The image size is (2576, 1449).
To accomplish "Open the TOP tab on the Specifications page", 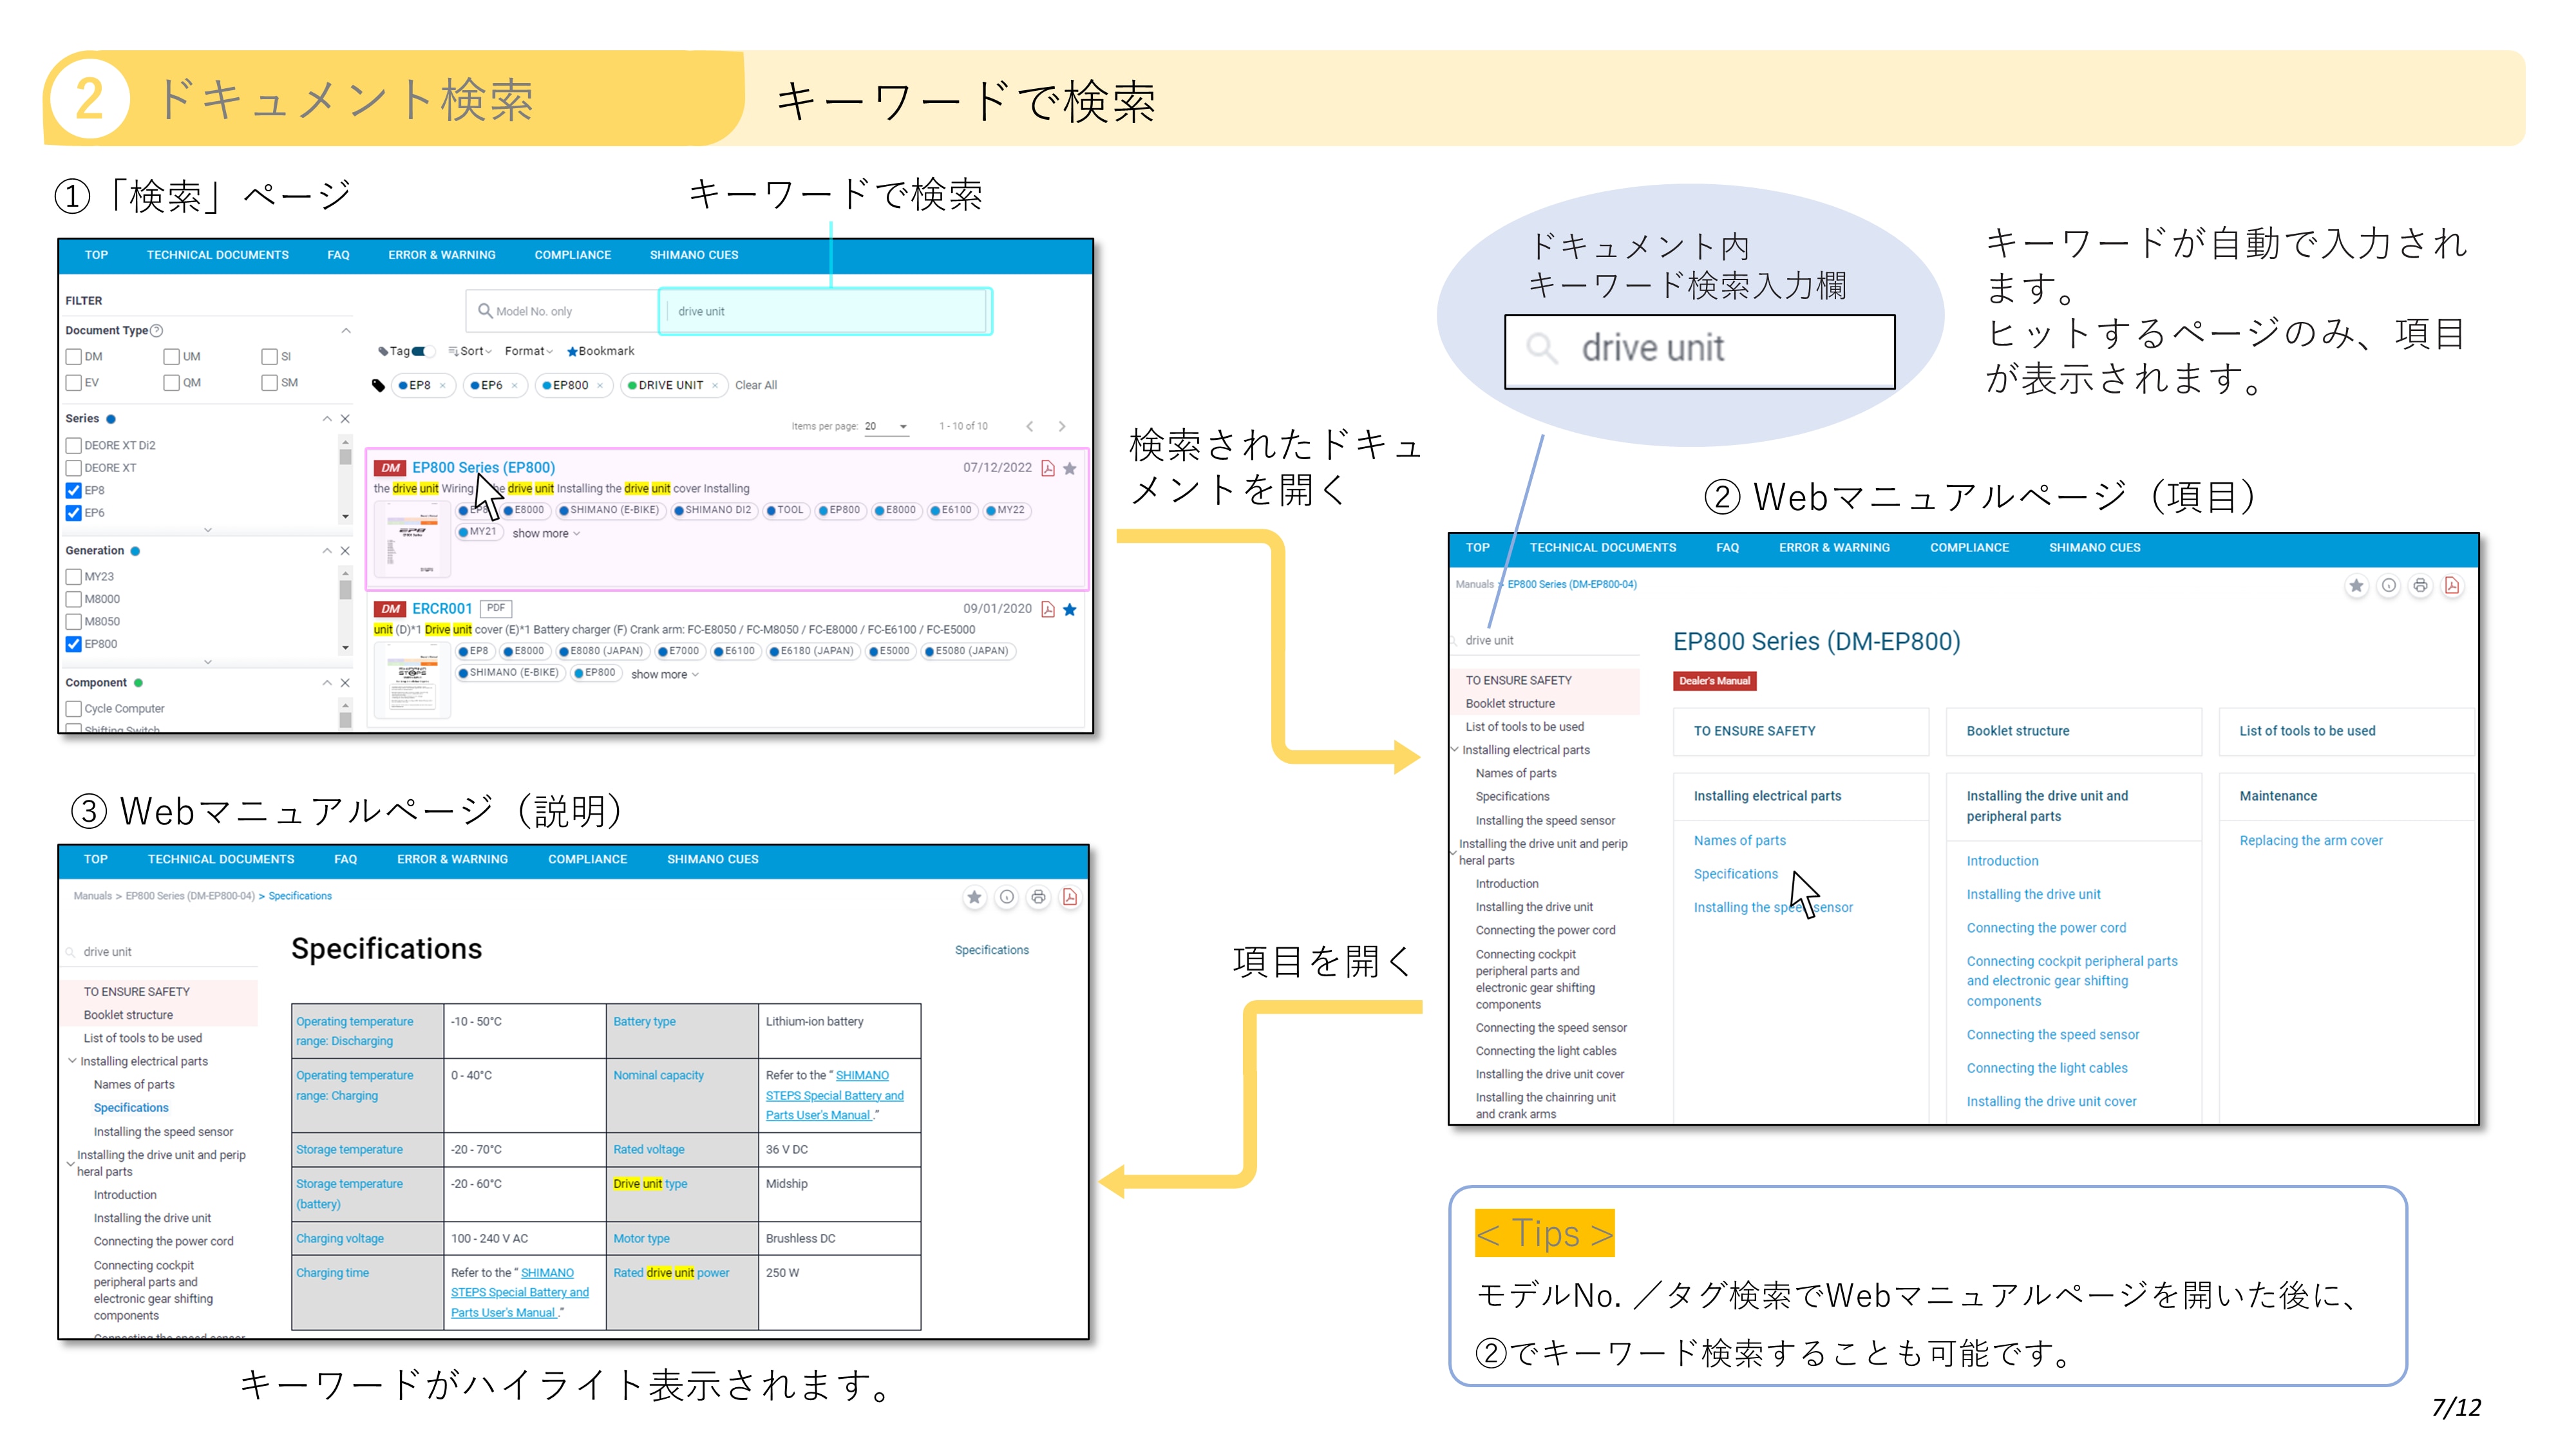I will [x=96, y=860].
